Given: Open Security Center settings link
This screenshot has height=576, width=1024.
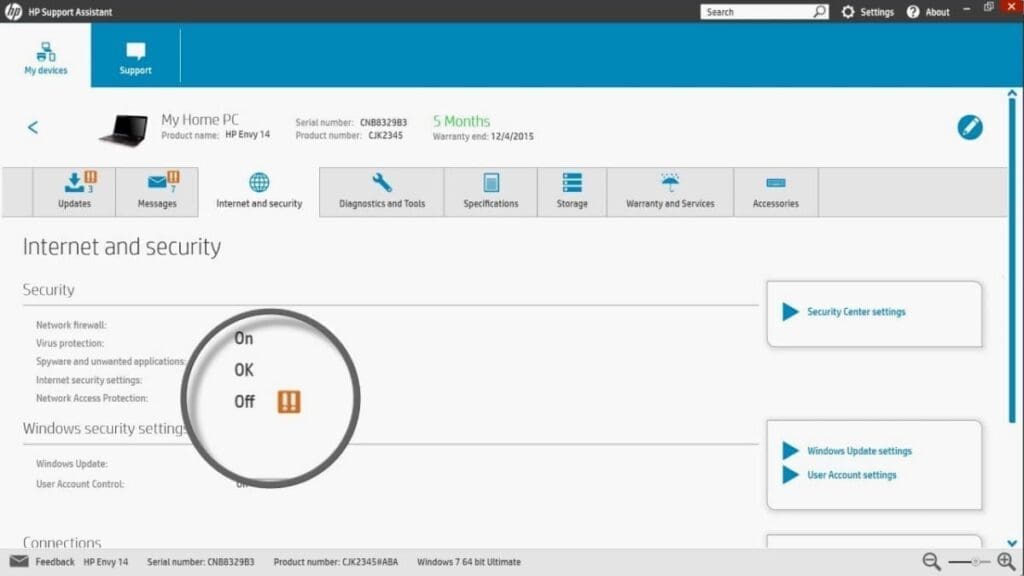Looking at the screenshot, I should [x=856, y=312].
